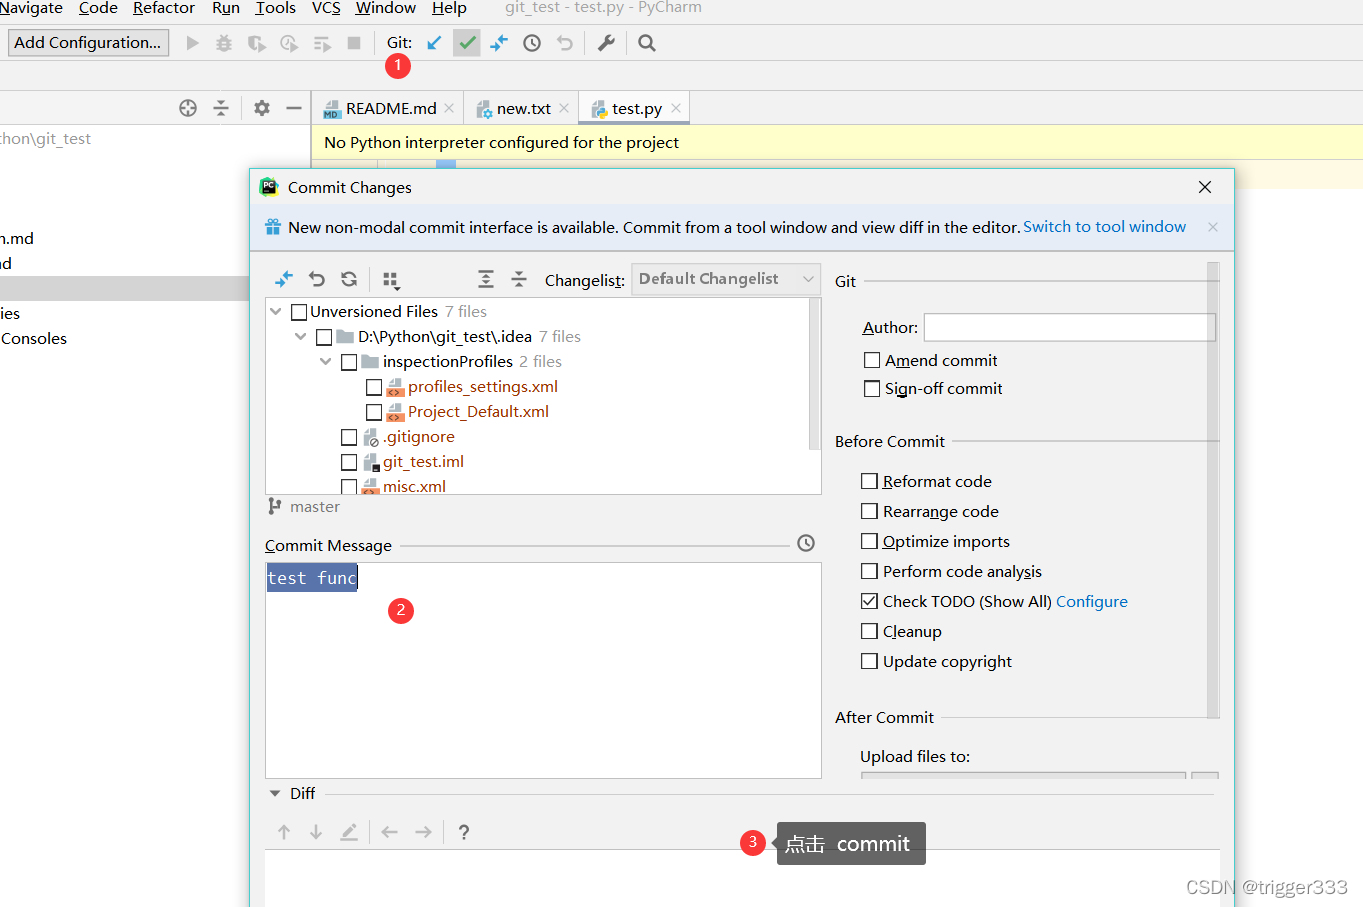
Task: Check the profiles_settings.xml checkbox
Action: [374, 387]
